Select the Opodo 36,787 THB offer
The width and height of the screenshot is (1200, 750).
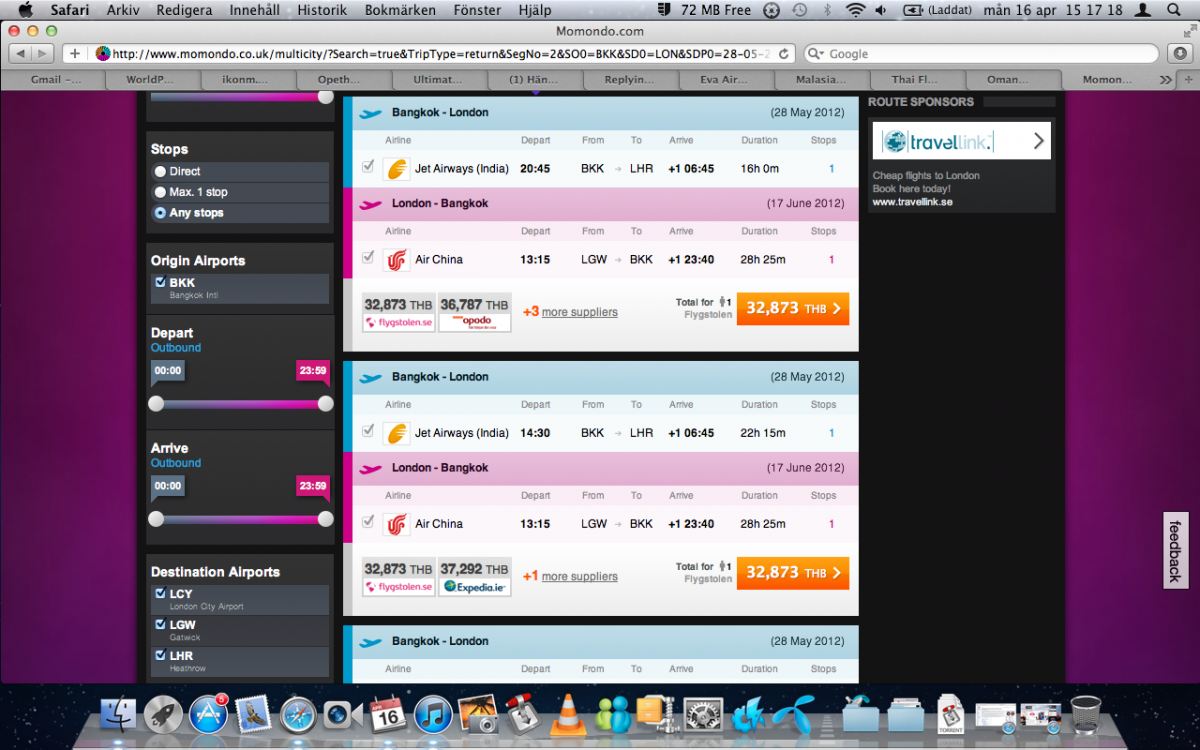pos(475,313)
